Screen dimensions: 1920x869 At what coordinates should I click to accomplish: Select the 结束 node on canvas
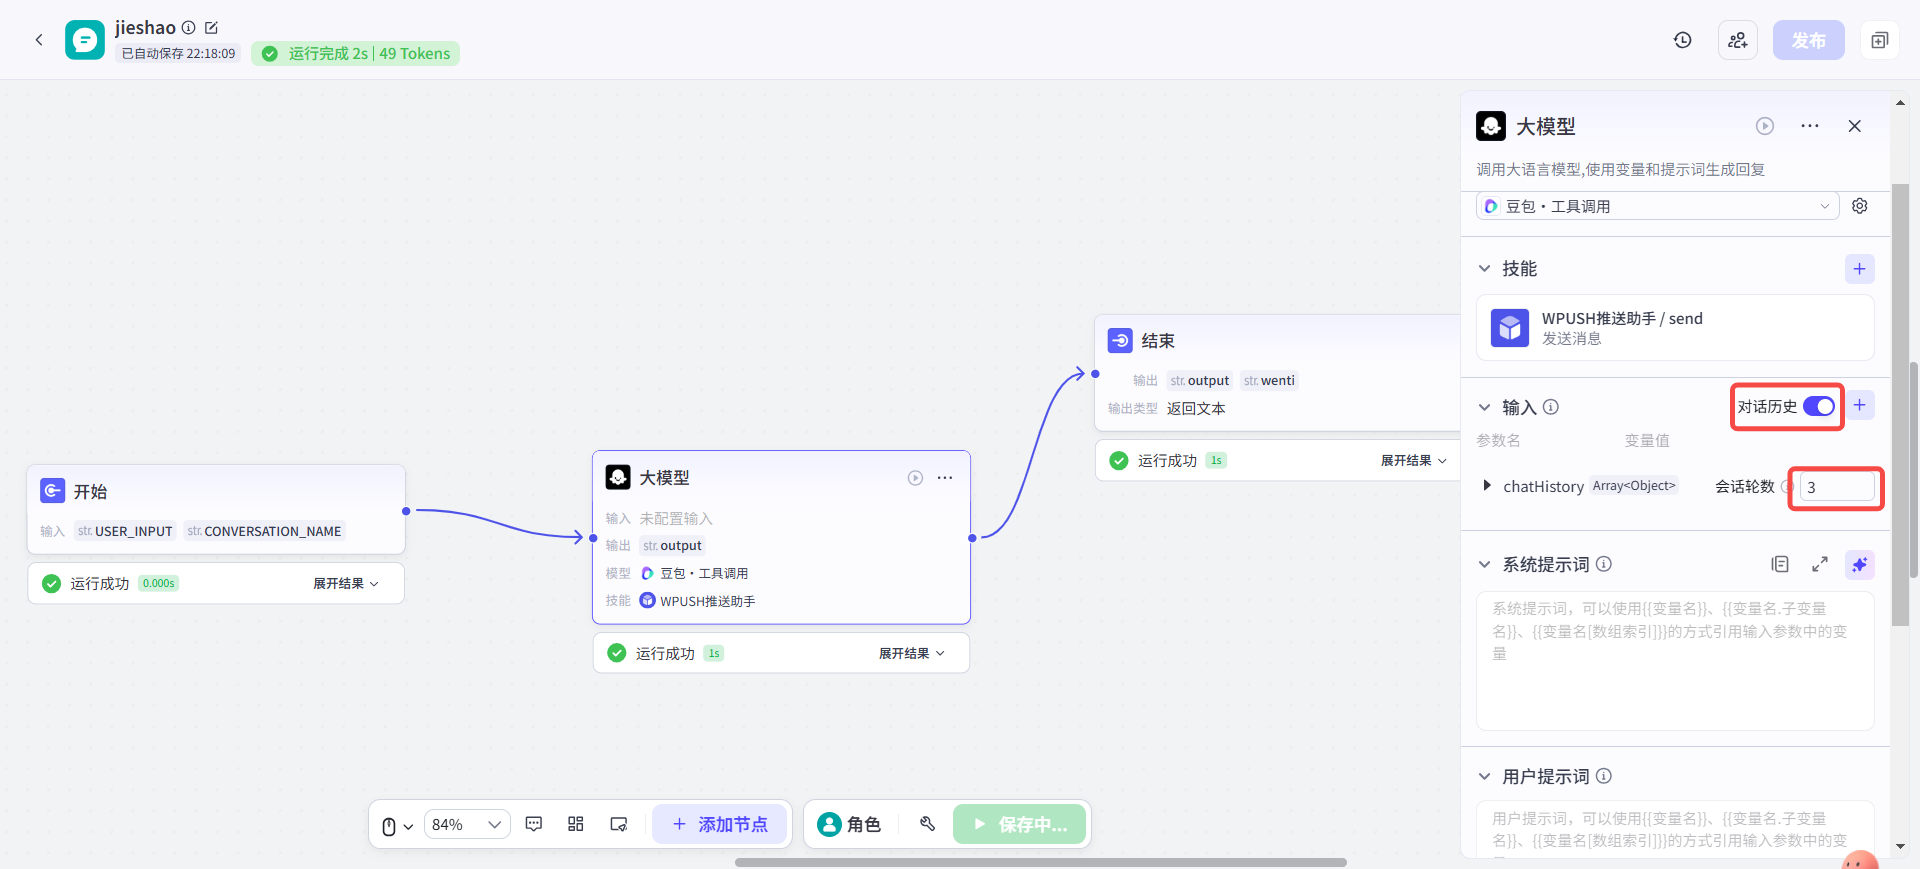point(1278,373)
